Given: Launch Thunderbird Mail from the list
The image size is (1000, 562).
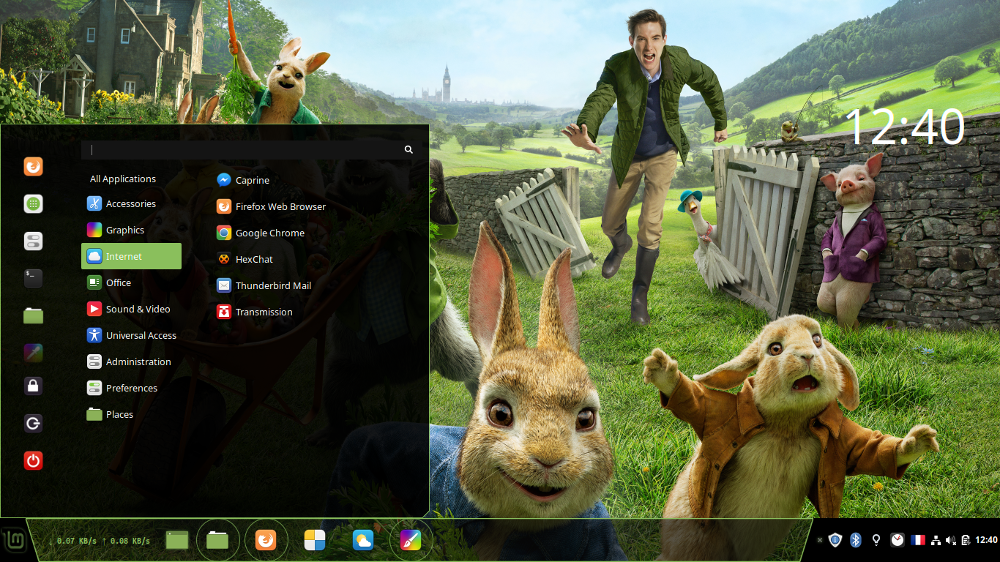Looking at the screenshot, I should 263,285.
